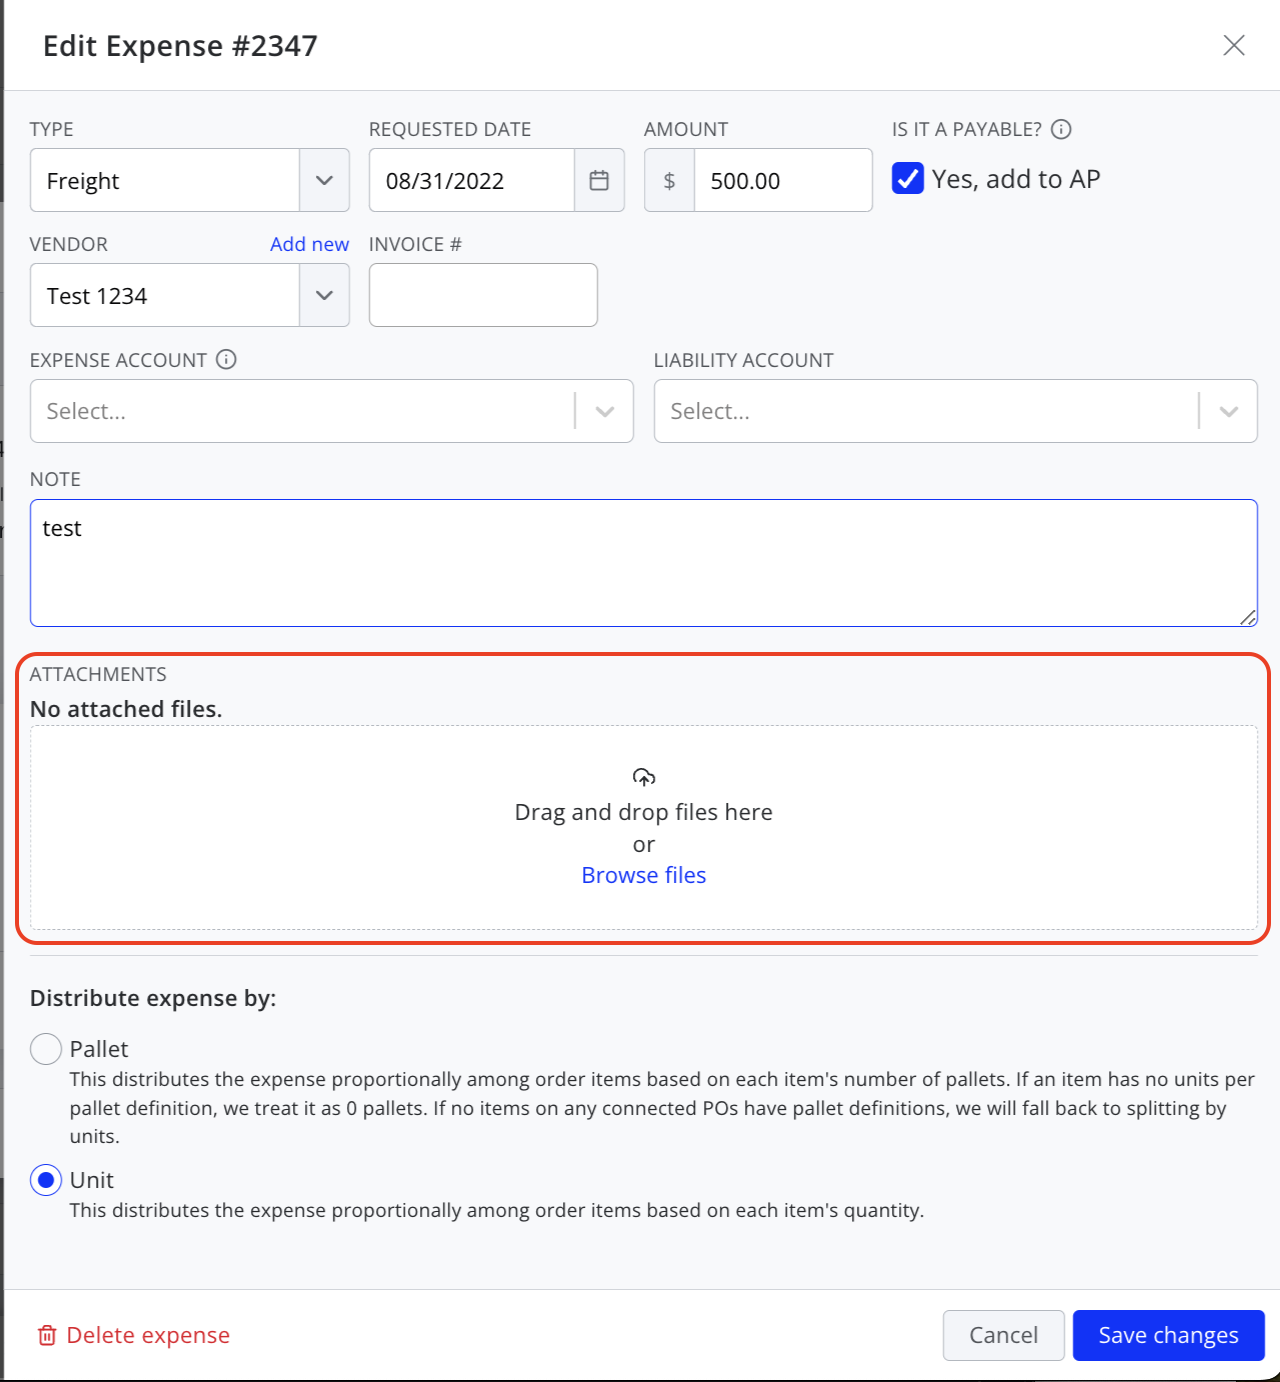This screenshot has height=1382, width=1280.
Task: Click the trash icon beside Delete expense
Action: click(x=47, y=1335)
